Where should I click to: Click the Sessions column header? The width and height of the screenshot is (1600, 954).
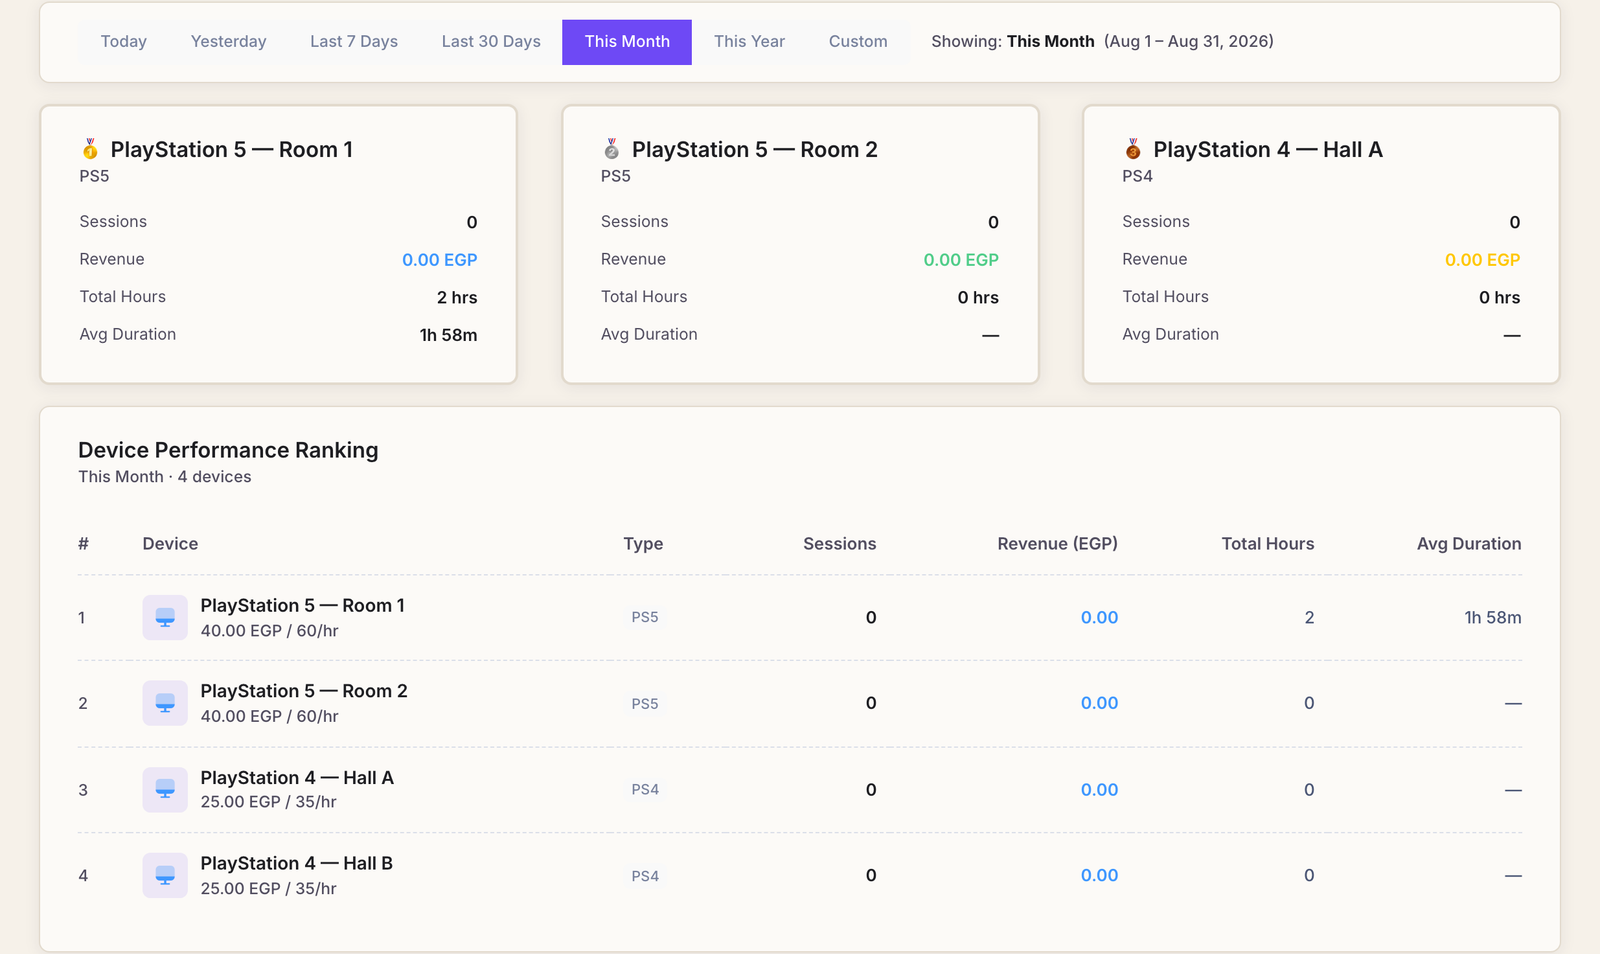coord(840,544)
